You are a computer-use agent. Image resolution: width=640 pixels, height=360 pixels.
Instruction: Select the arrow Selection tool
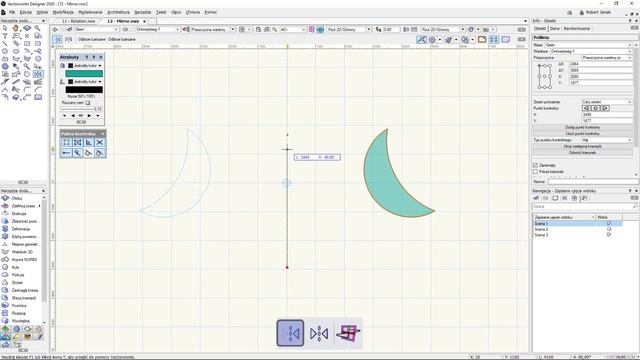tap(5, 28)
